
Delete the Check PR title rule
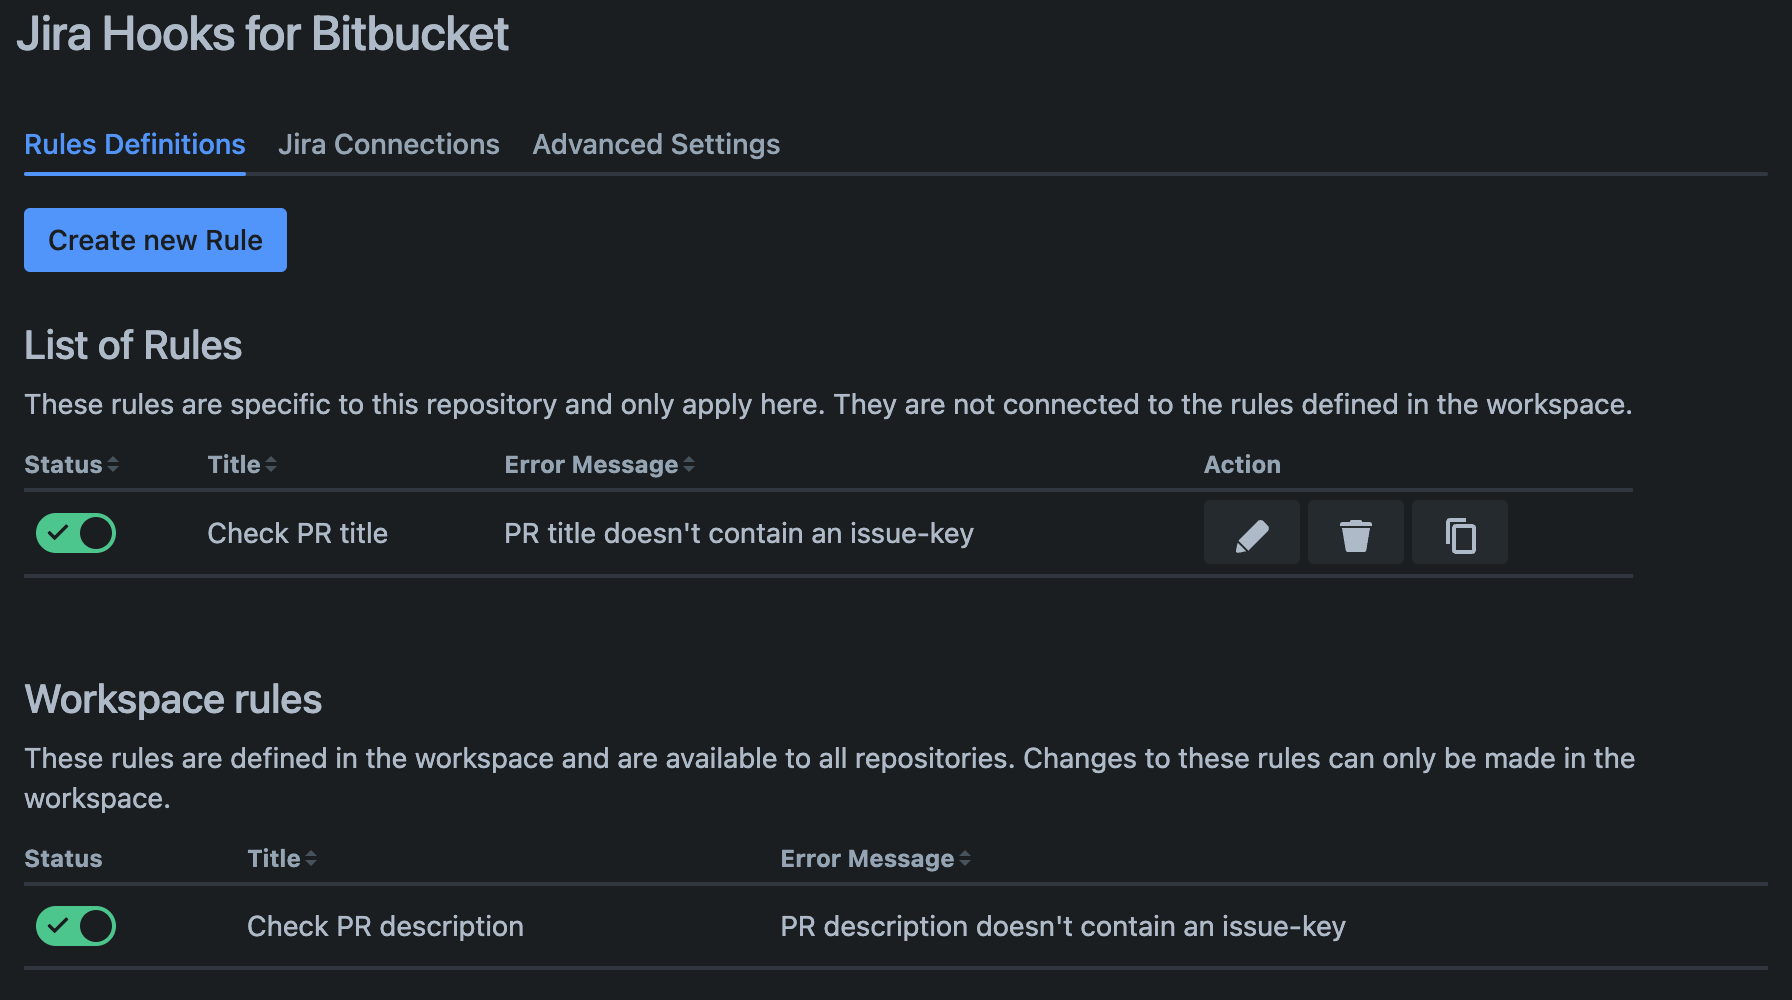tap(1355, 533)
